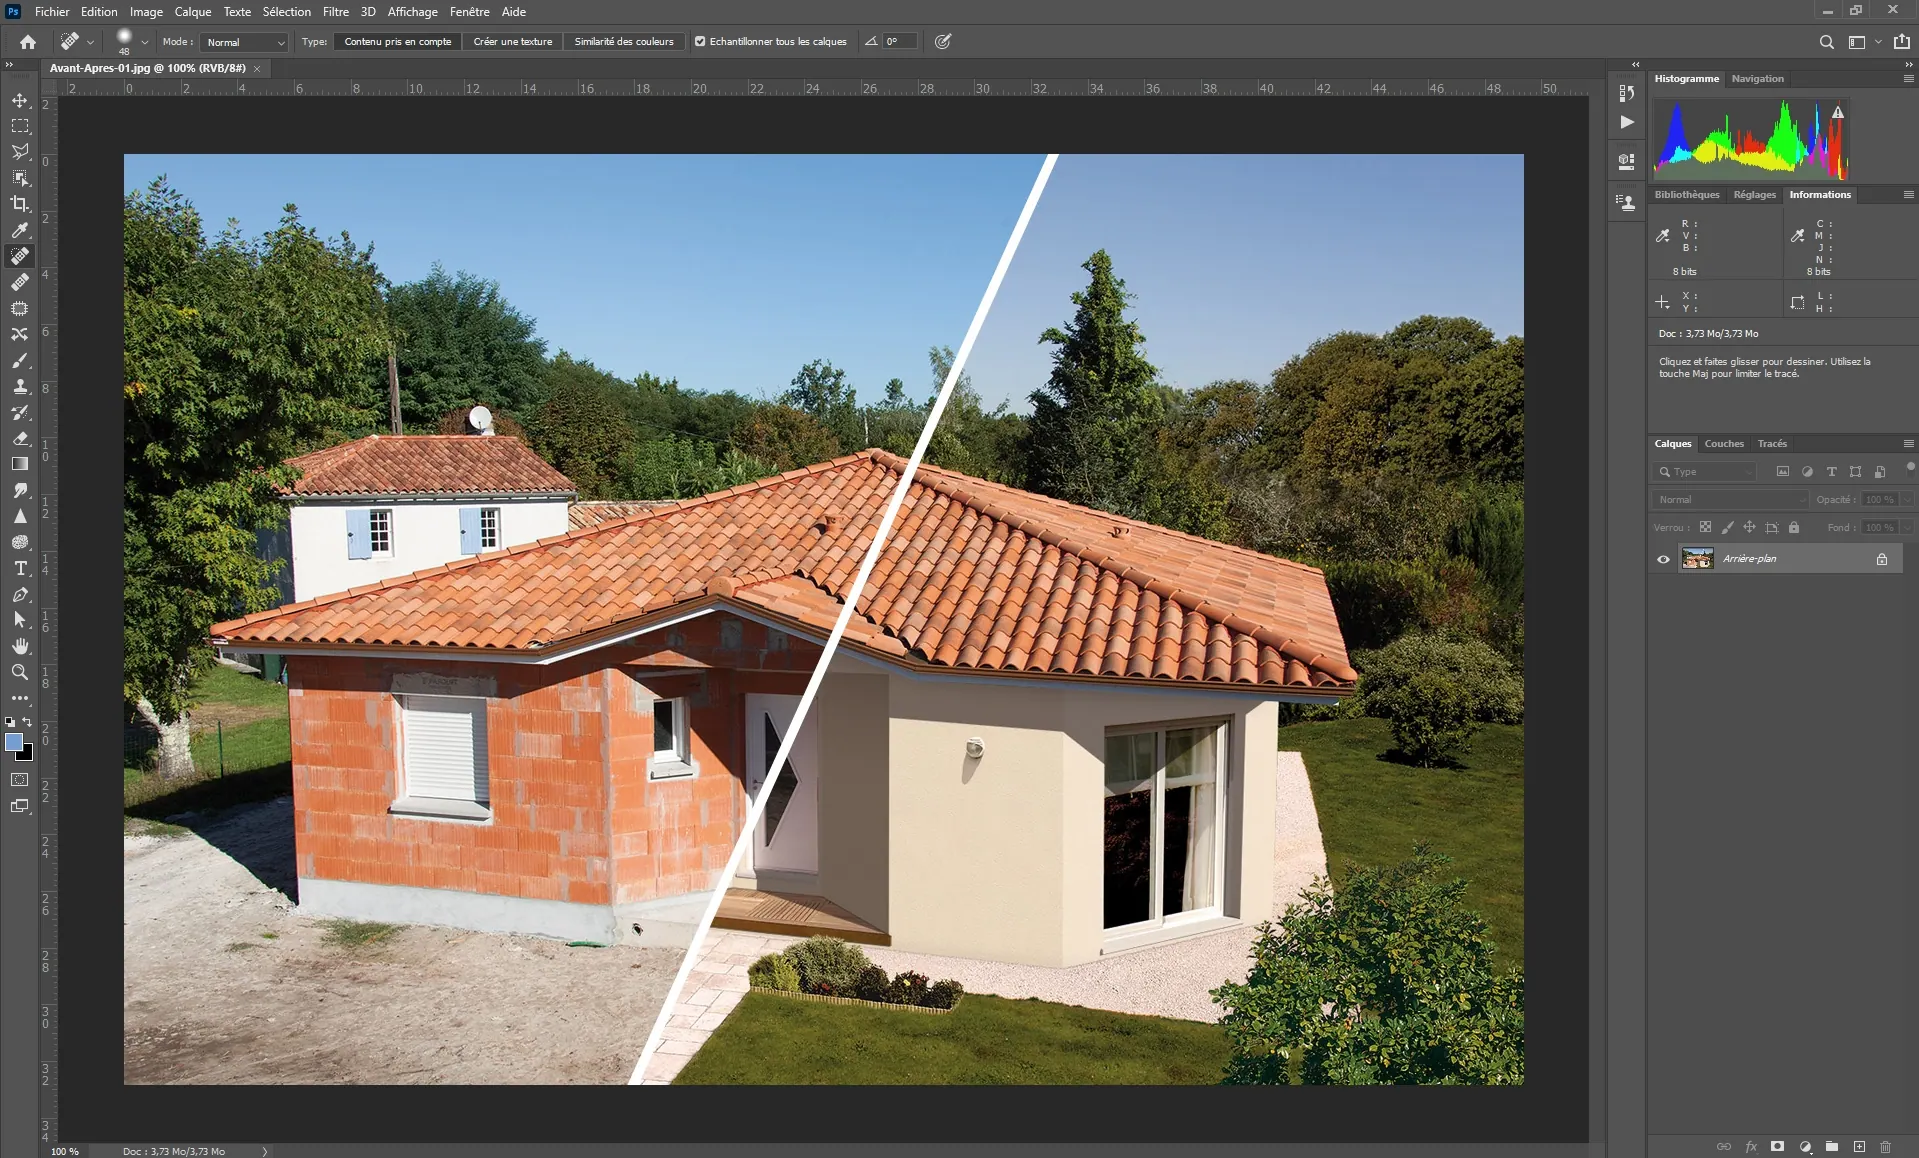Image resolution: width=1919 pixels, height=1158 pixels.
Task: Switch to the Navigation tab
Action: tap(1757, 79)
